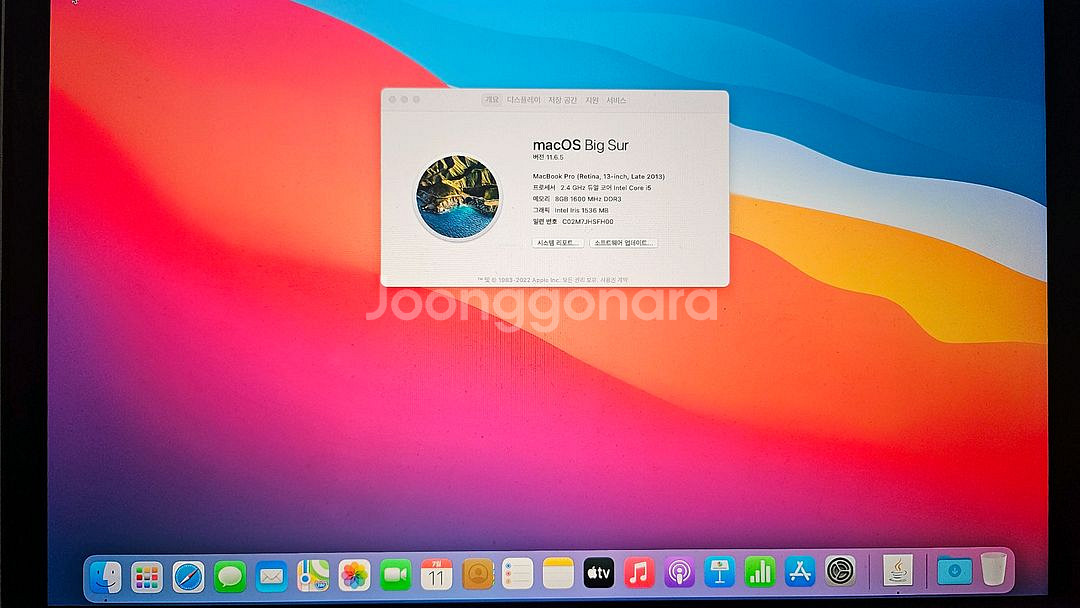Click the Apple Inc. copyright line

pos(552,280)
